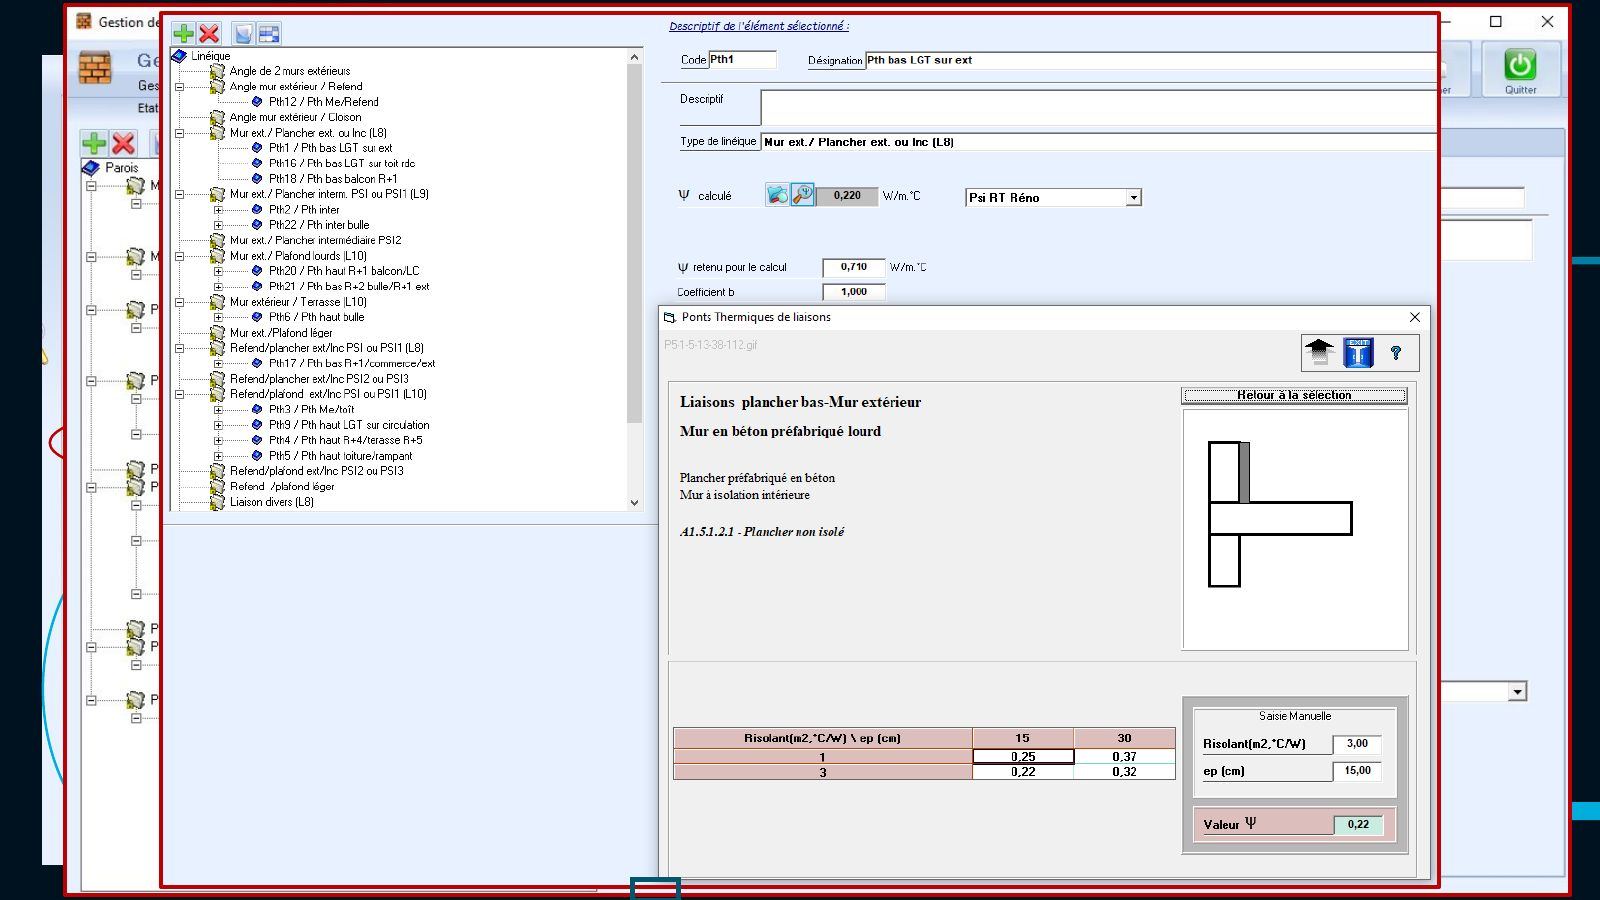Click the magnifier Ψ search icon

pos(802,195)
